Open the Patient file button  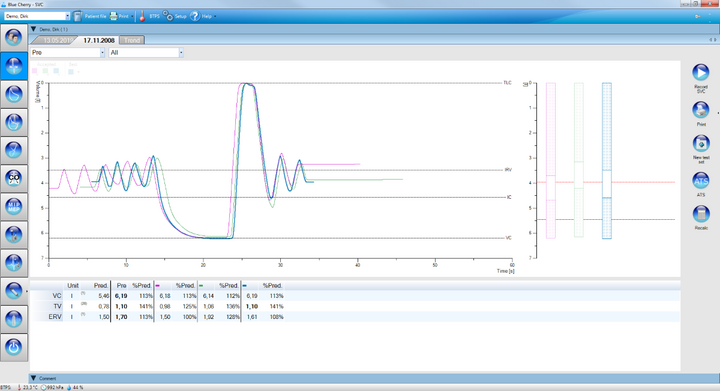(x=90, y=16)
